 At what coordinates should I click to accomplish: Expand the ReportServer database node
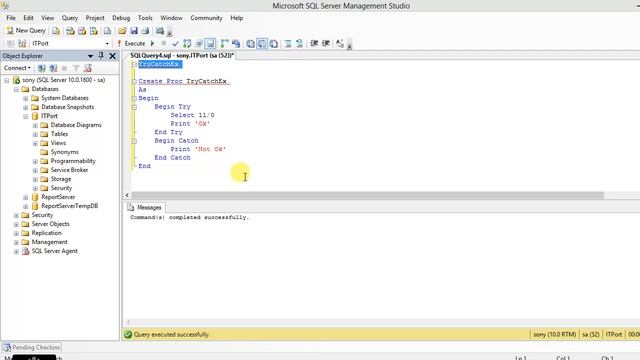pyautogui.click(x=25, y=197)
